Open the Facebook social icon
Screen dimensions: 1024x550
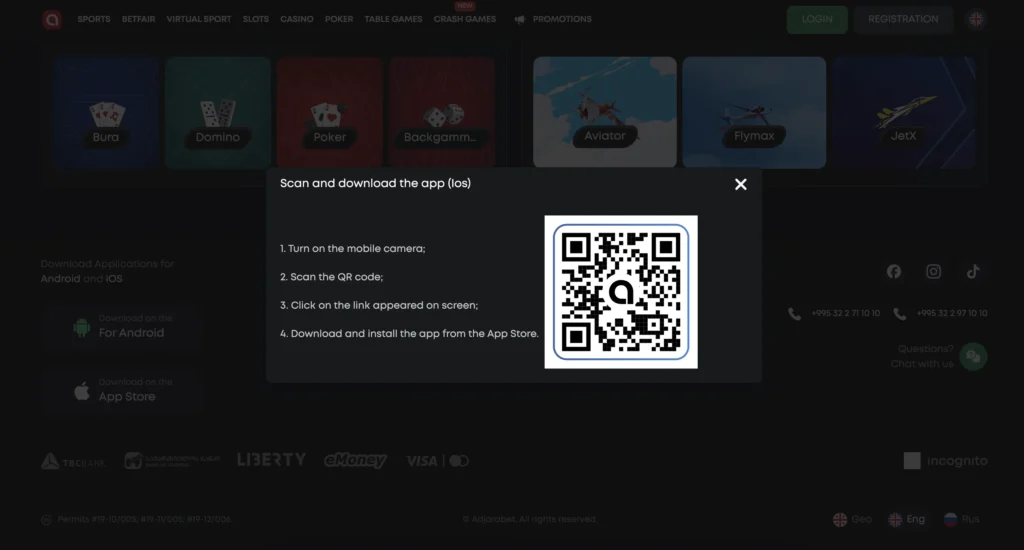[x=893, y=272]
